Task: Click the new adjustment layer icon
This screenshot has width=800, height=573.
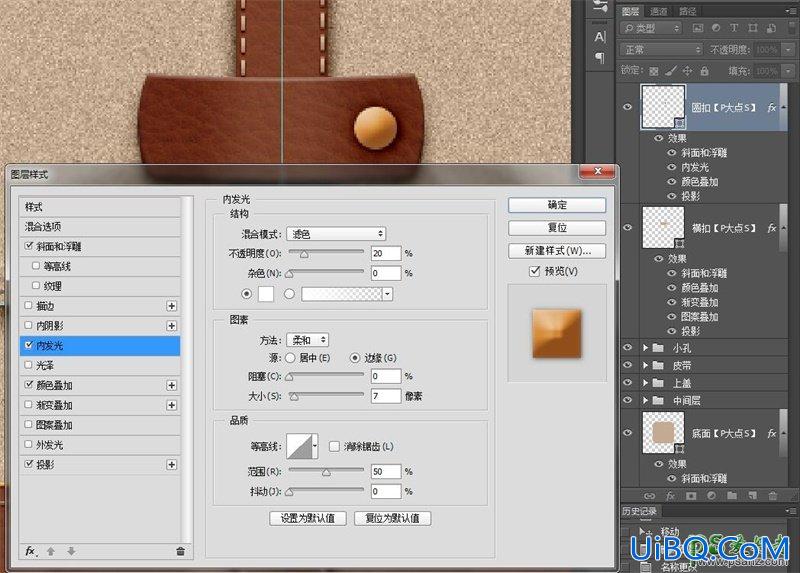Action: (711, 495)
